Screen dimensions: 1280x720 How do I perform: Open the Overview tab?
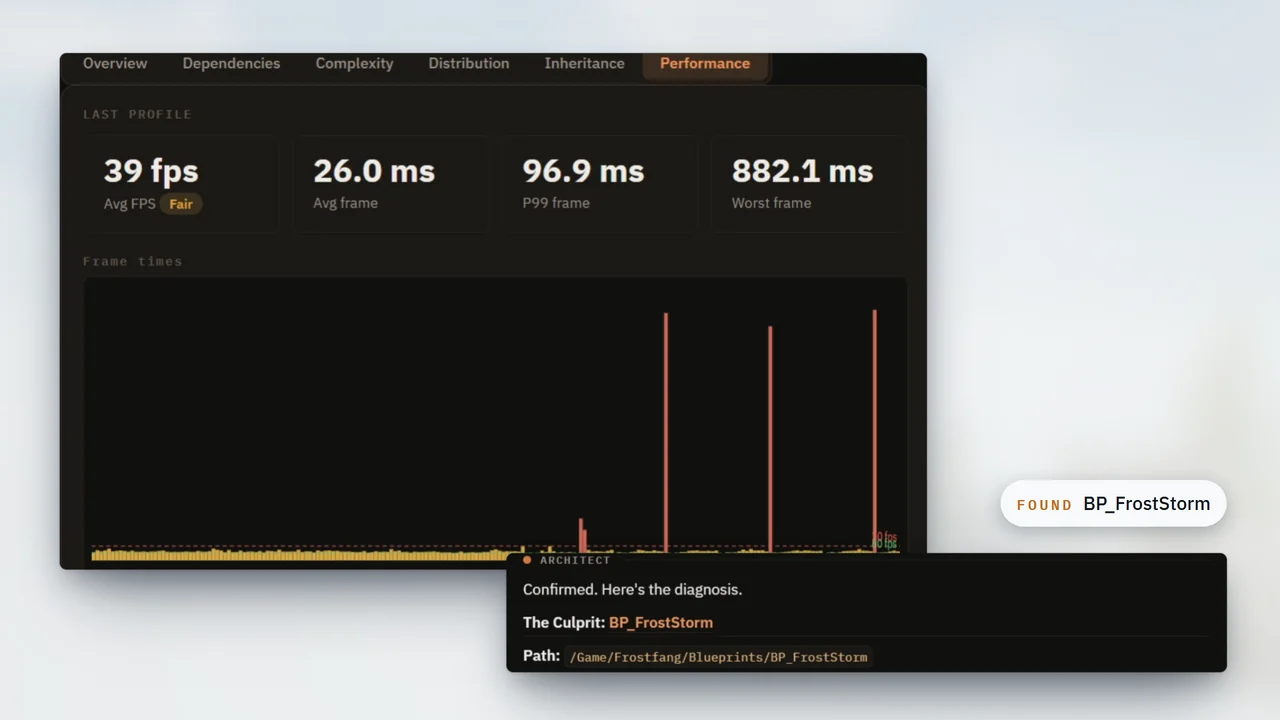tap(115, 63)
